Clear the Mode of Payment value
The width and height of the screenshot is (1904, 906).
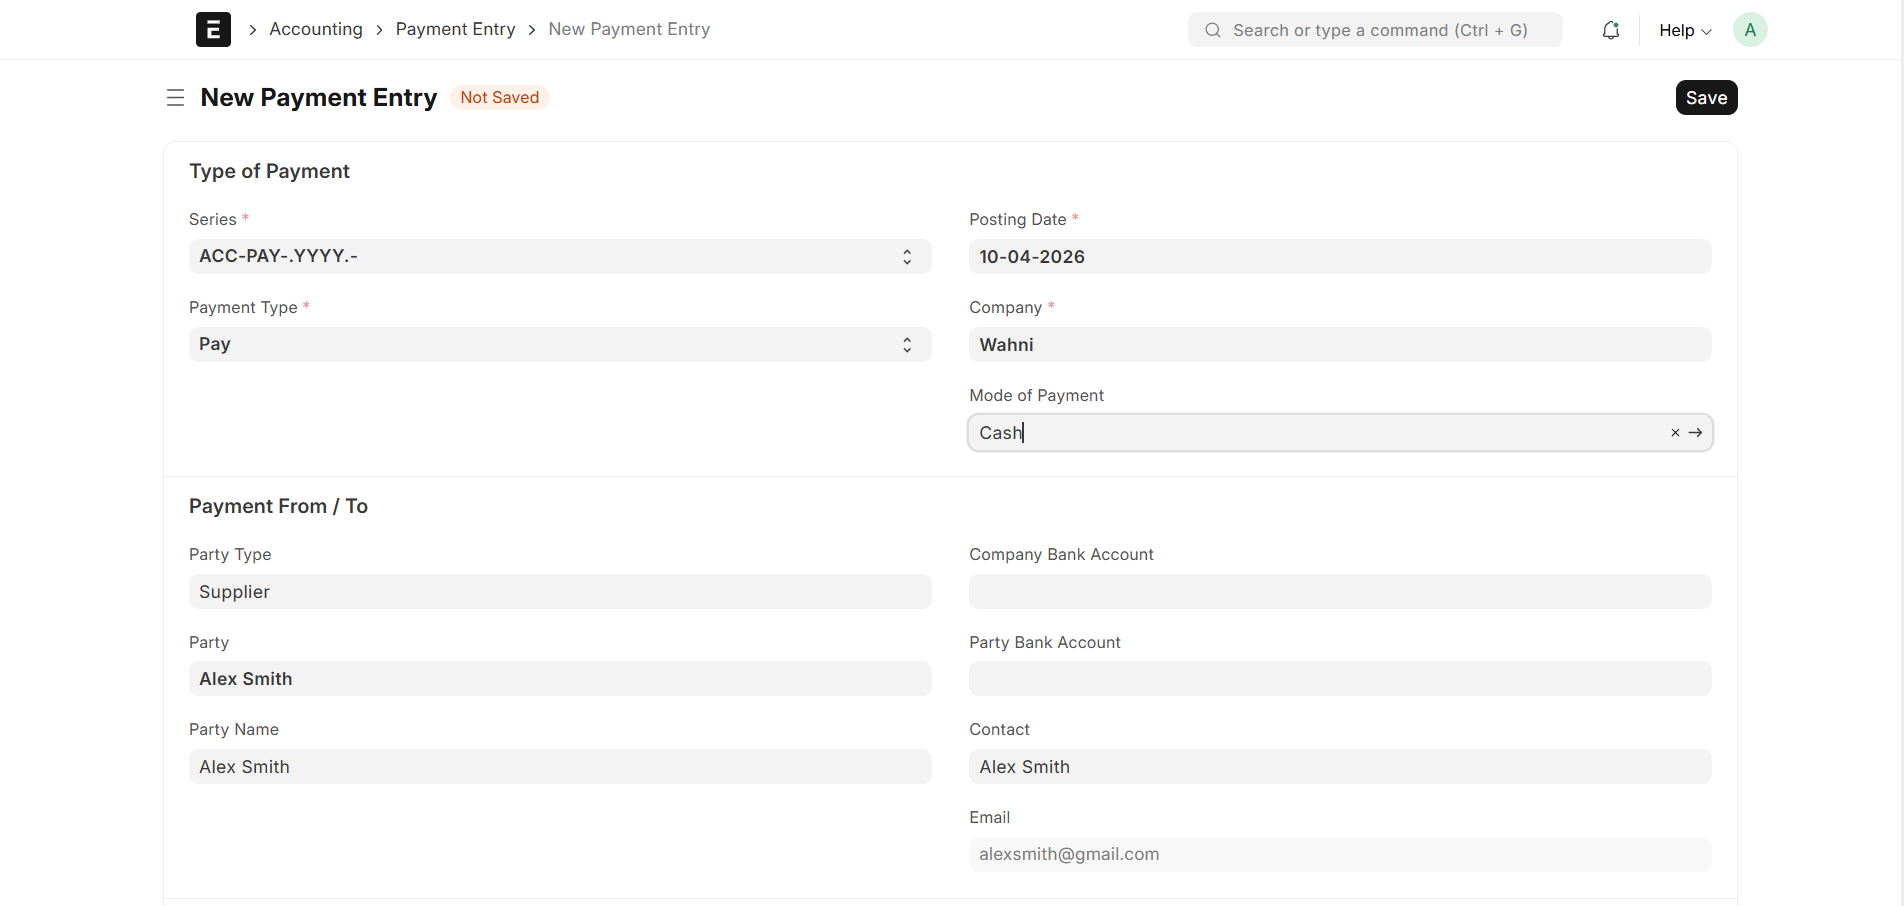coord(1675,433)
